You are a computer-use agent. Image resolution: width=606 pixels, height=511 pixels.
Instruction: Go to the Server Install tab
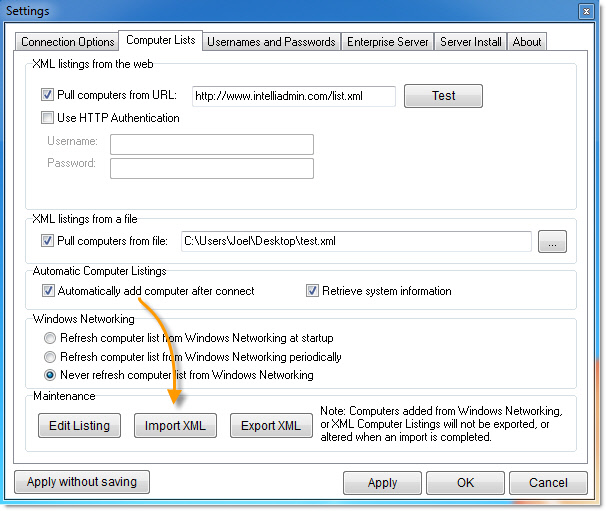coord(470,42)
